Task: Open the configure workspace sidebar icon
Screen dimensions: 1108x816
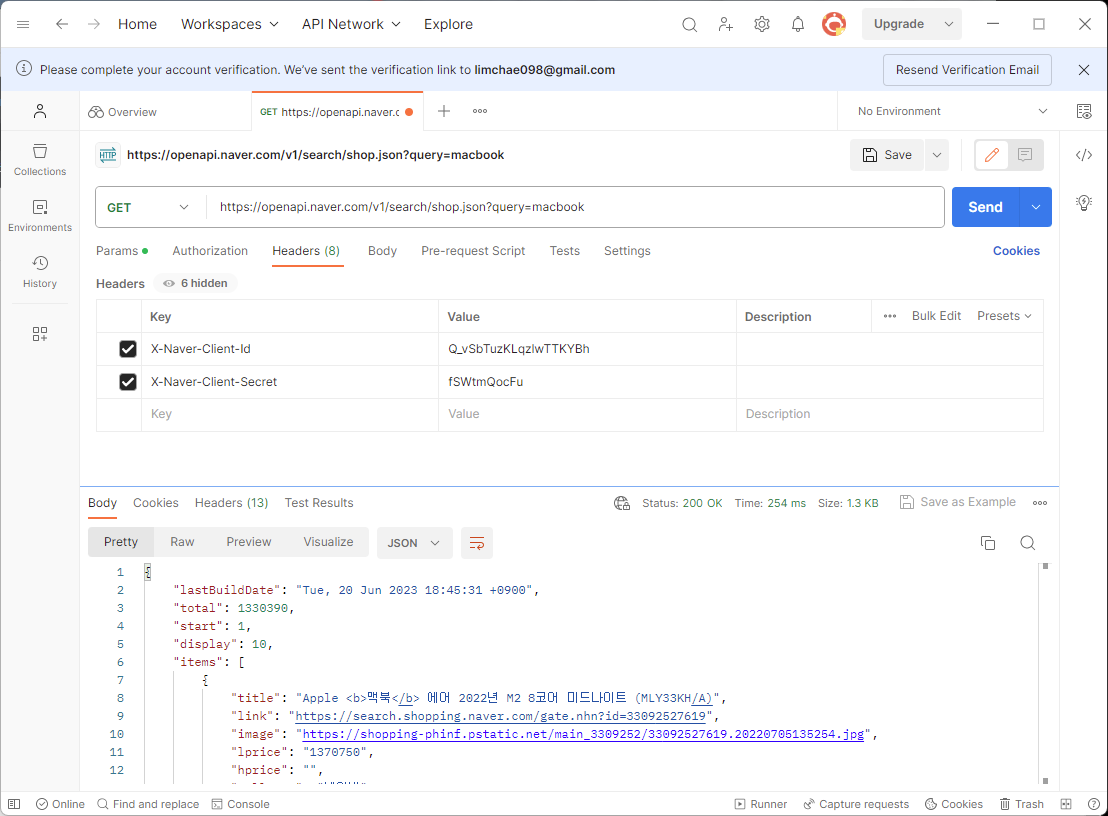Action: tap(40, 334)
